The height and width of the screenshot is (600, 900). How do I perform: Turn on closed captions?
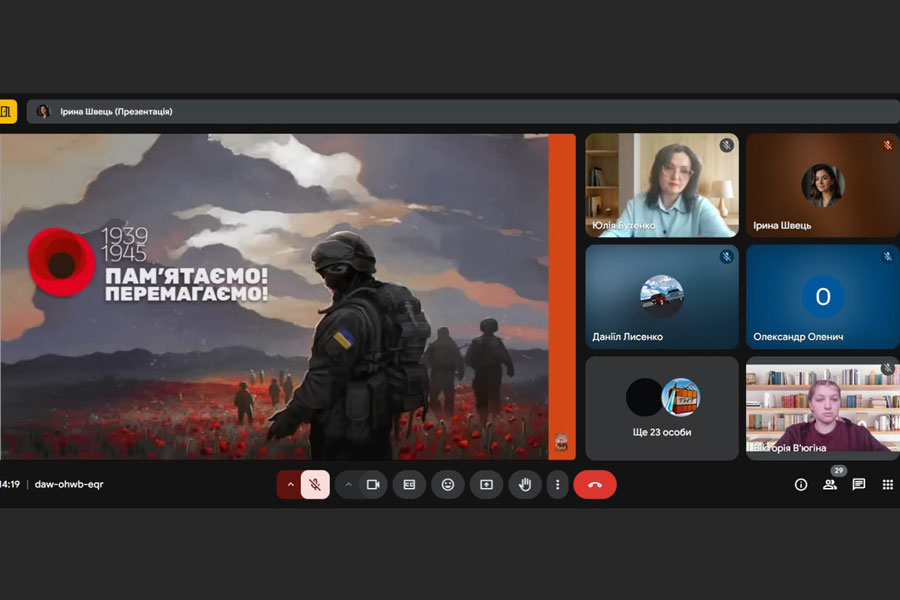[x=409, y=485]
